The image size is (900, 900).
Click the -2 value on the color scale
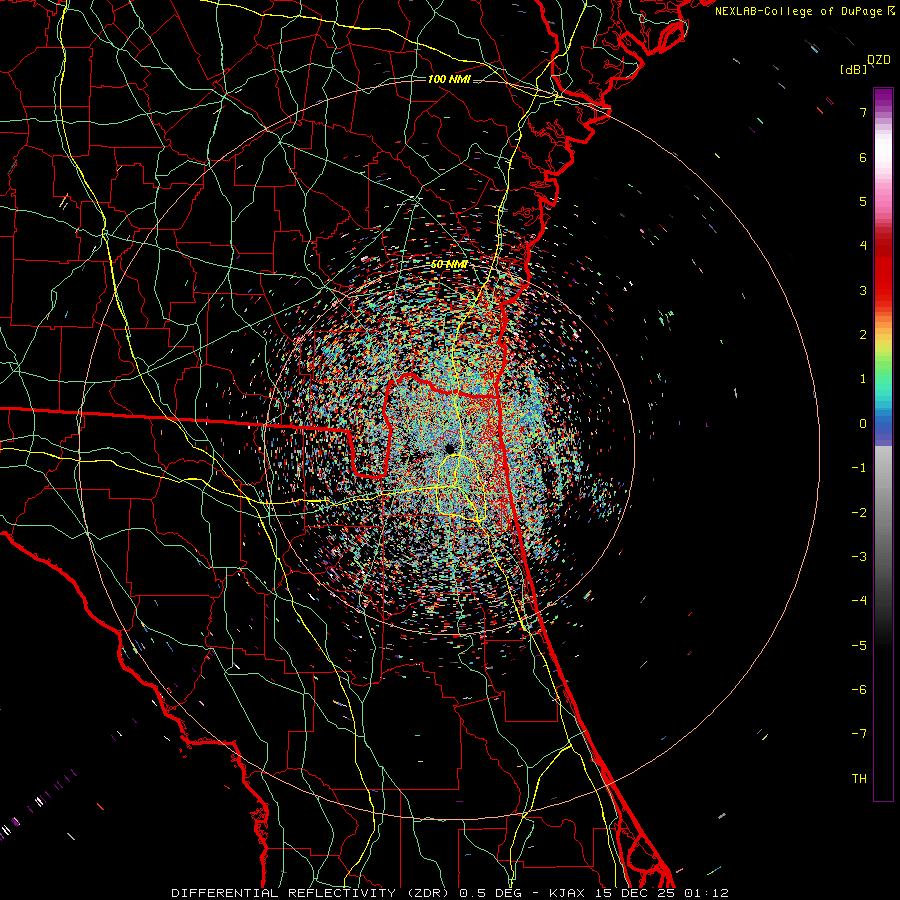859,513
